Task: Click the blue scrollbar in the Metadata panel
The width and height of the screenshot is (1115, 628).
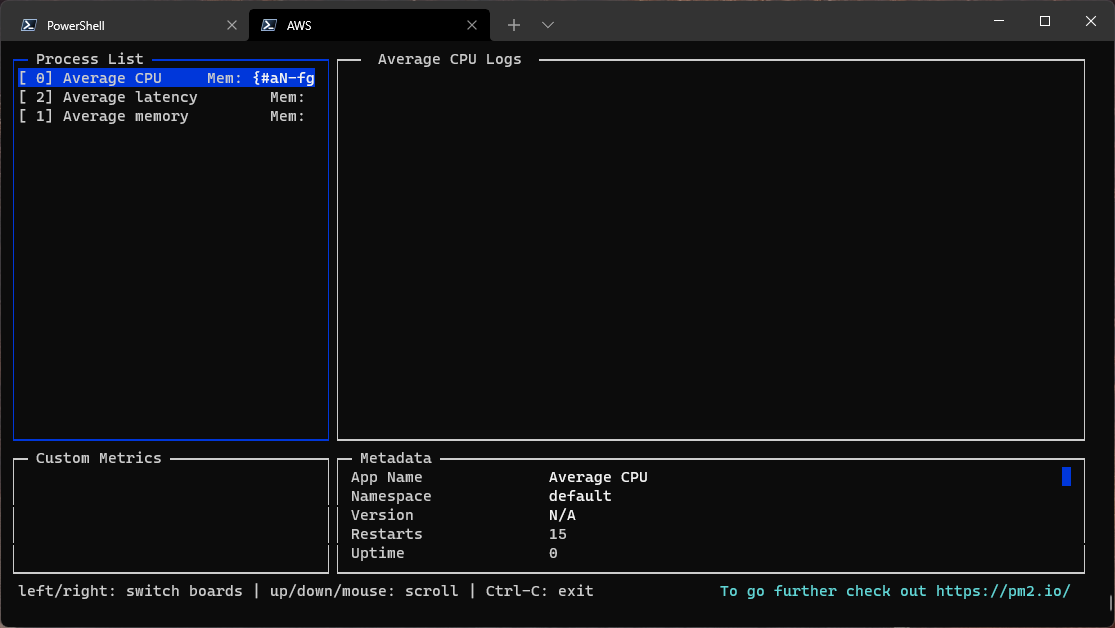Action: tap(1066, 477)
